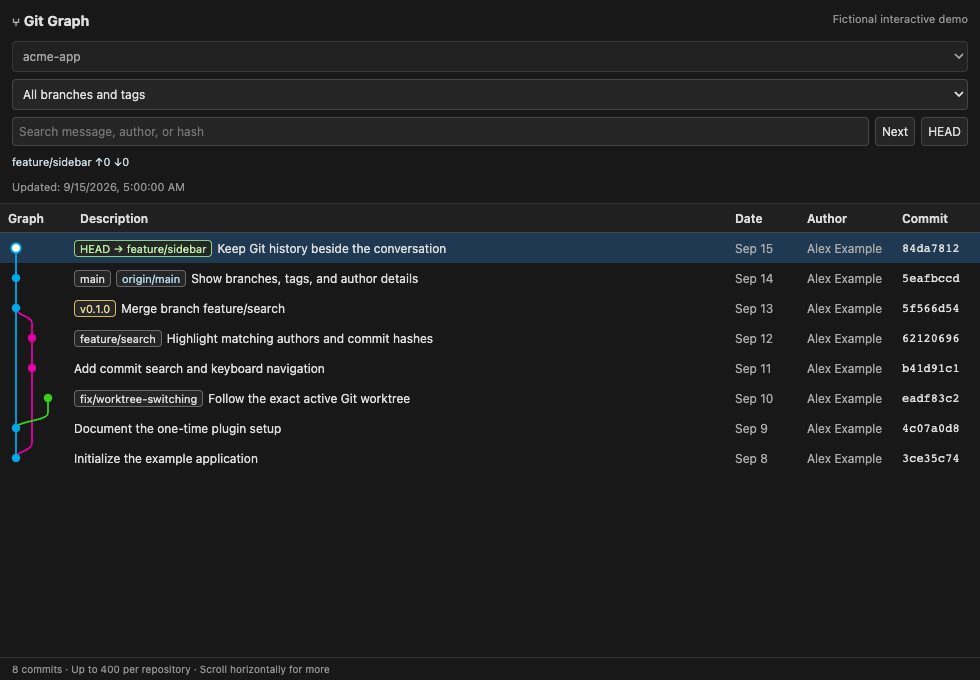Click the root commit node in Sep 8 row
This screenshot has width=980, height=680.
pyautogui.click(x=16, y=458)
